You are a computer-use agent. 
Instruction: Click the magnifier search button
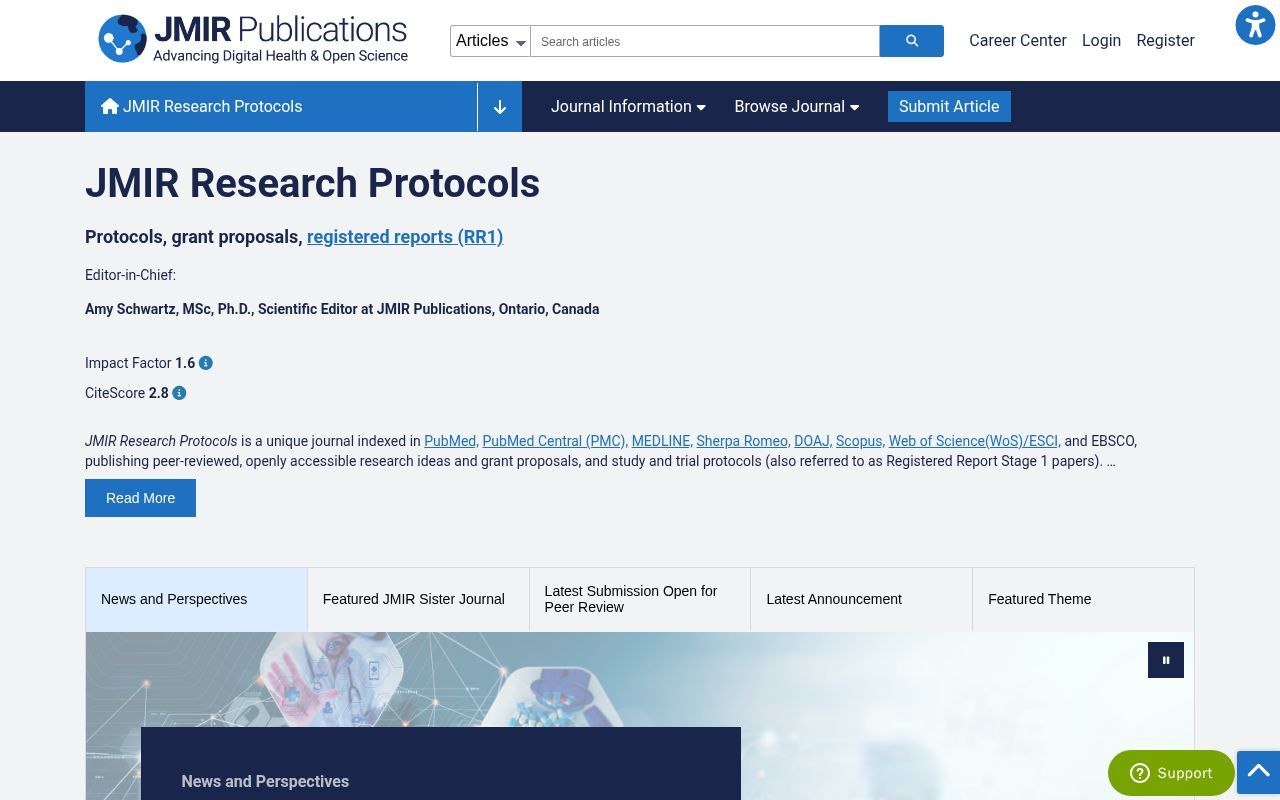[x=911, y=41]
